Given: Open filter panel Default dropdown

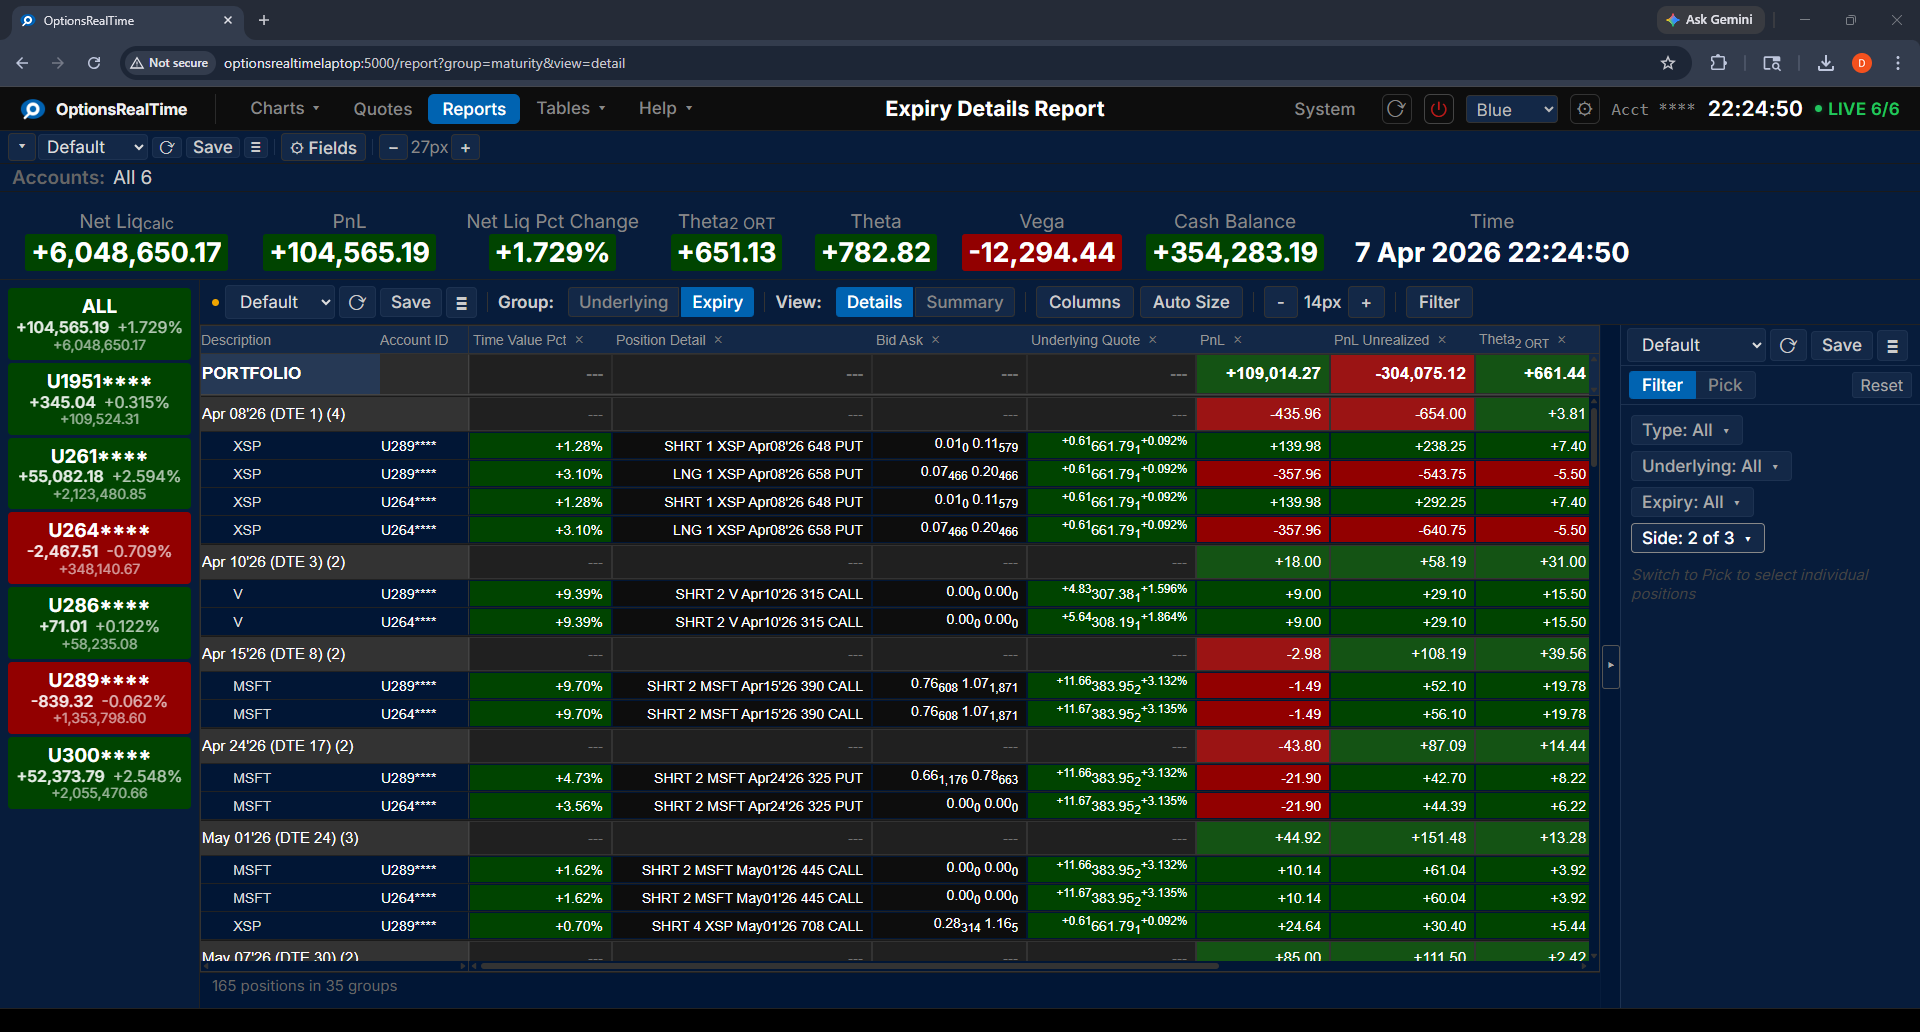Looking at the screenshot, I should click(1697, 345).
